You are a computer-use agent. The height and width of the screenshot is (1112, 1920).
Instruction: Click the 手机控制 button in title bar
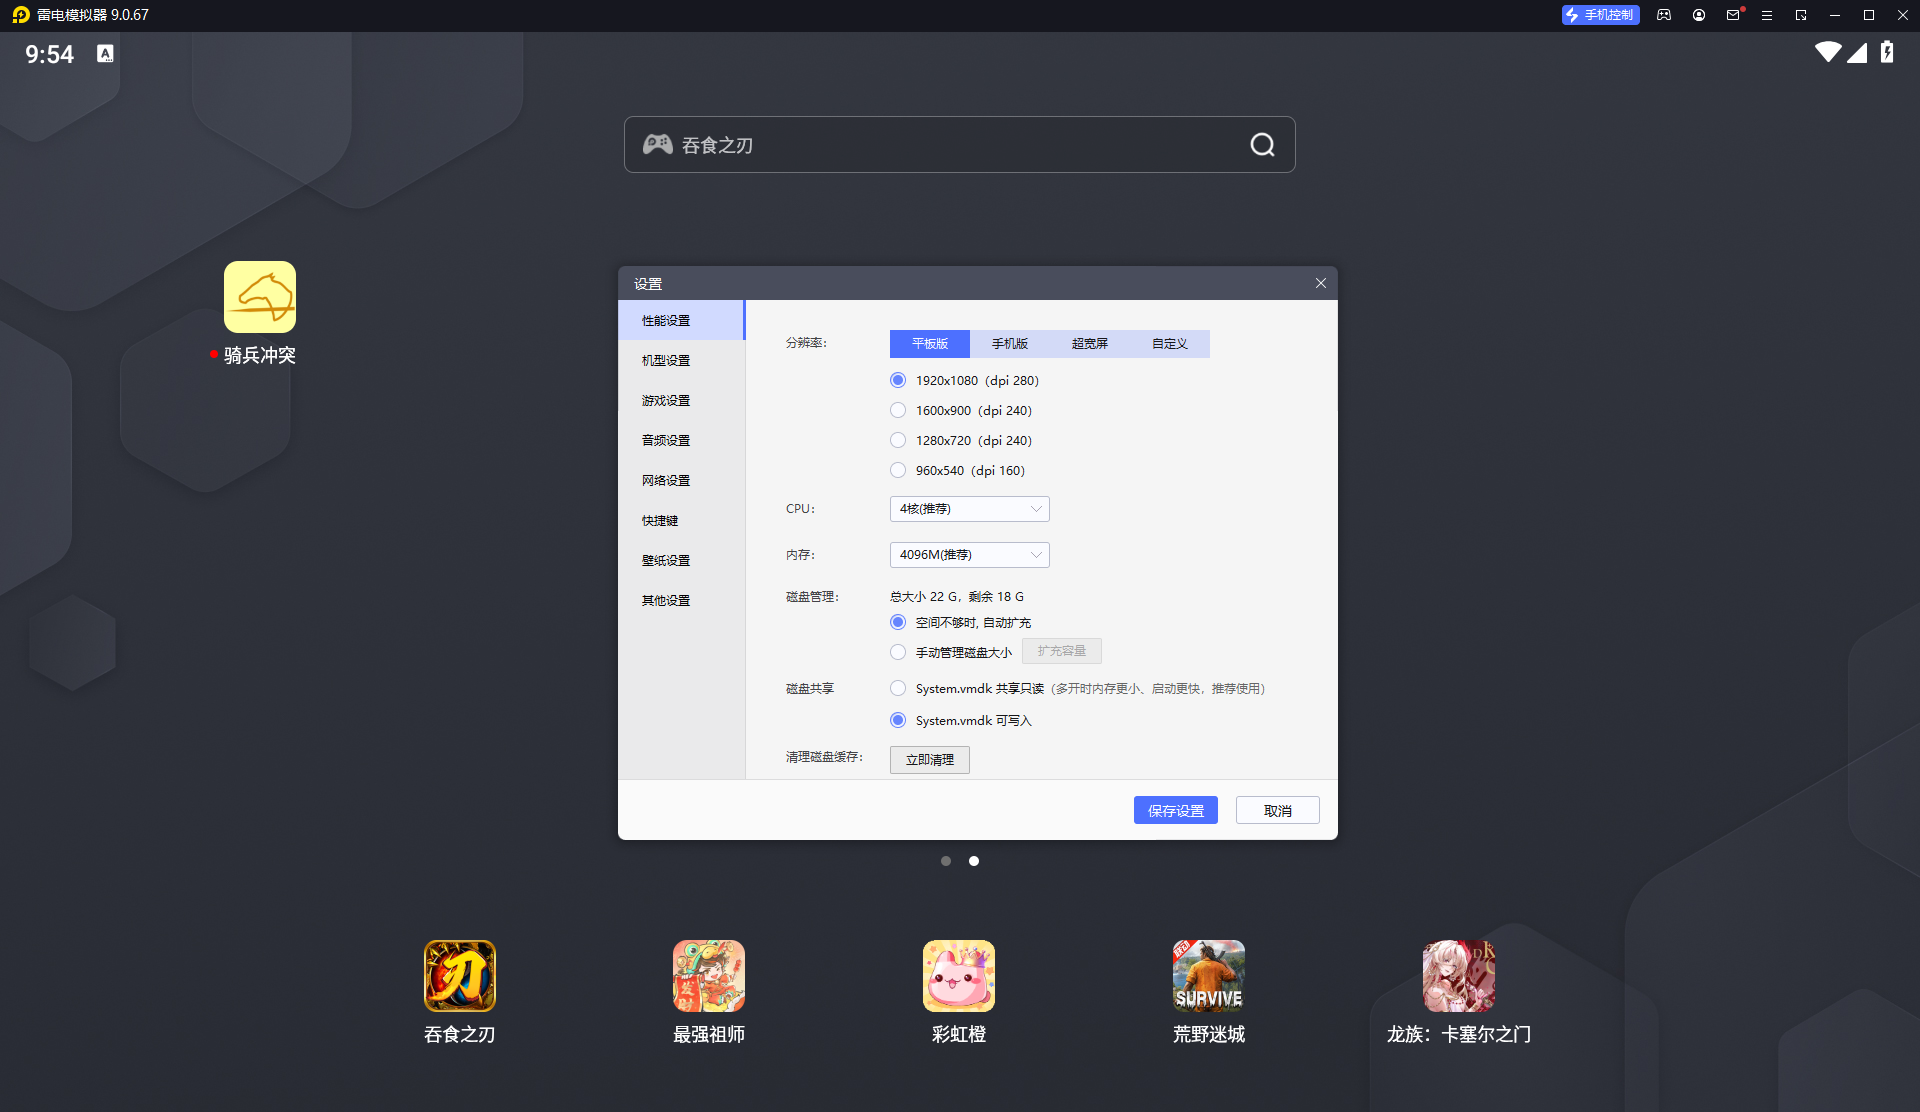coord(1600,15)
